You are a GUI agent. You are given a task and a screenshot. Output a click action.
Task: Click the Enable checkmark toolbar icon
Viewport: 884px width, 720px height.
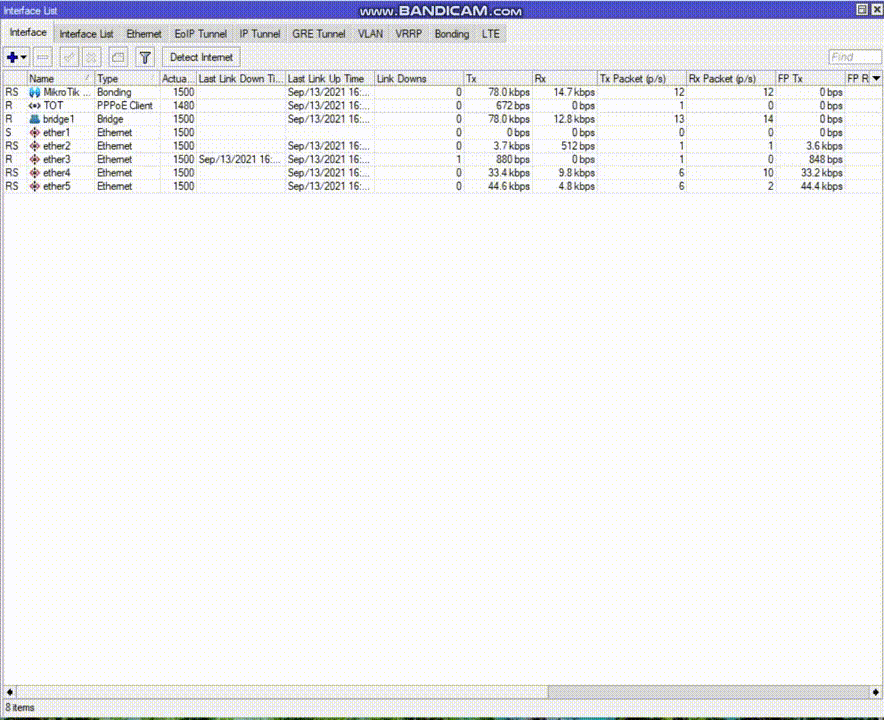point(69,57)
